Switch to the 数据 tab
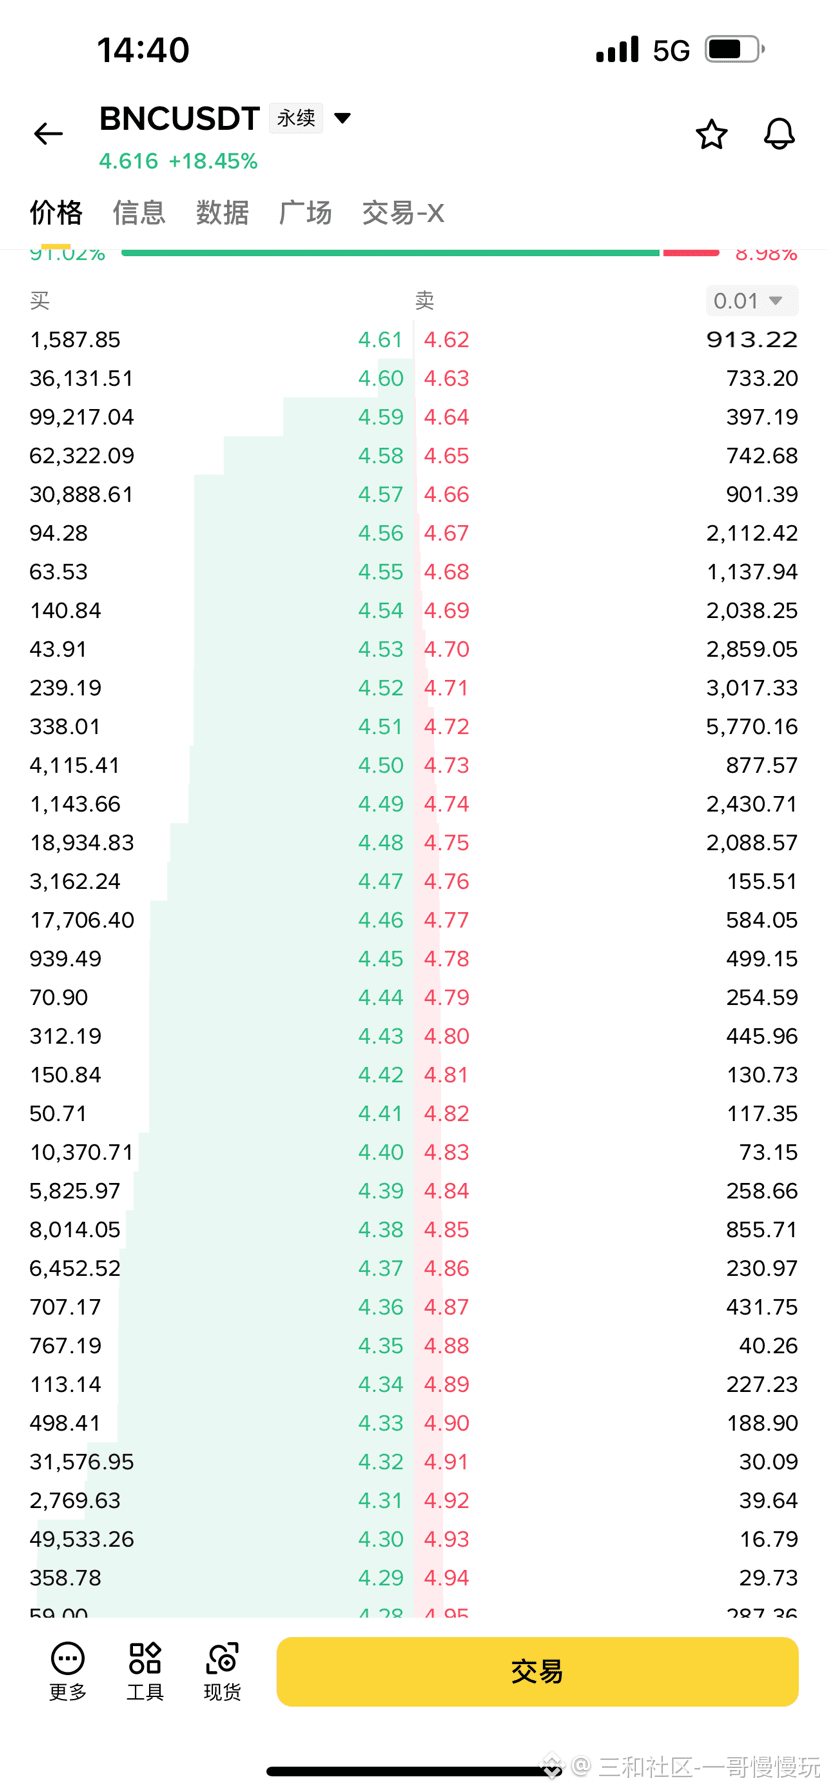Screen dimensions: 828x1792 pyautogui.click(x=222, y=213)
